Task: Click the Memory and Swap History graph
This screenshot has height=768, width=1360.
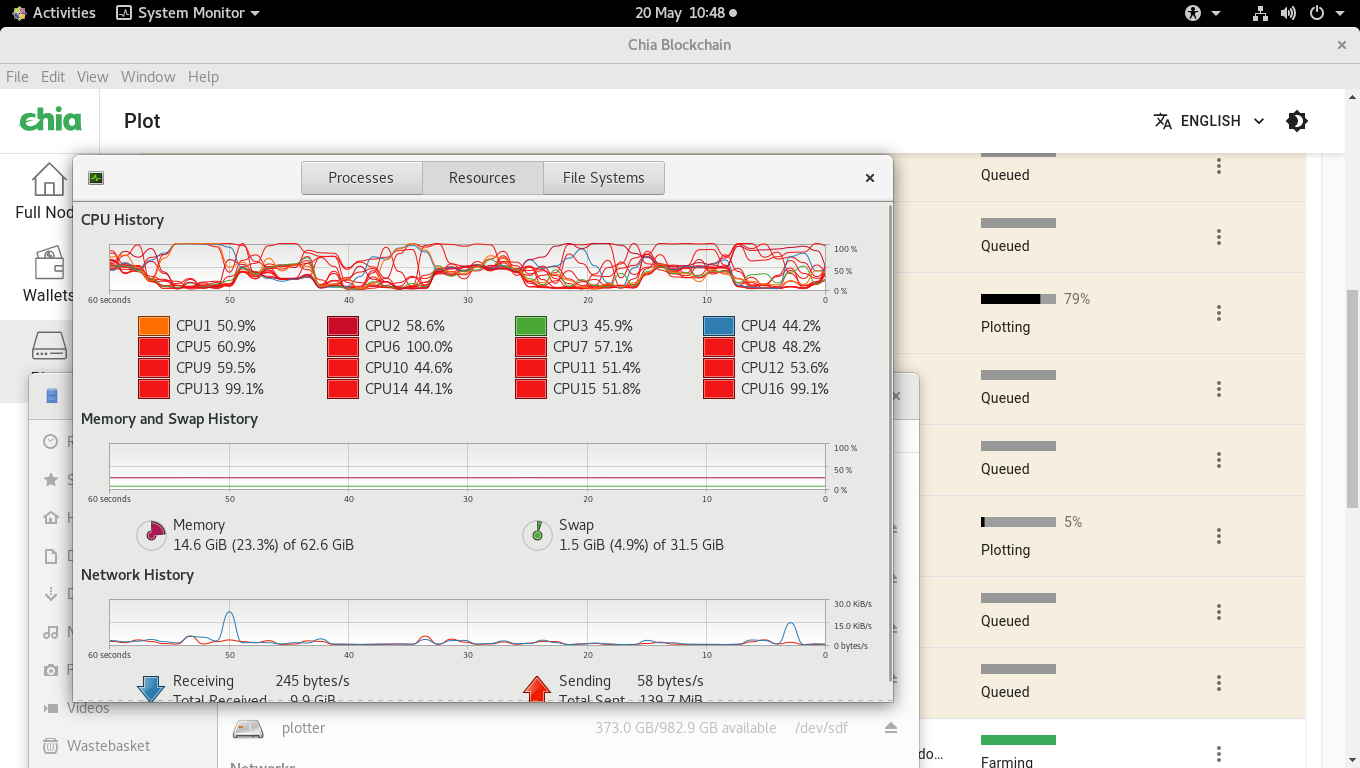Action: (x=467, y=466)
